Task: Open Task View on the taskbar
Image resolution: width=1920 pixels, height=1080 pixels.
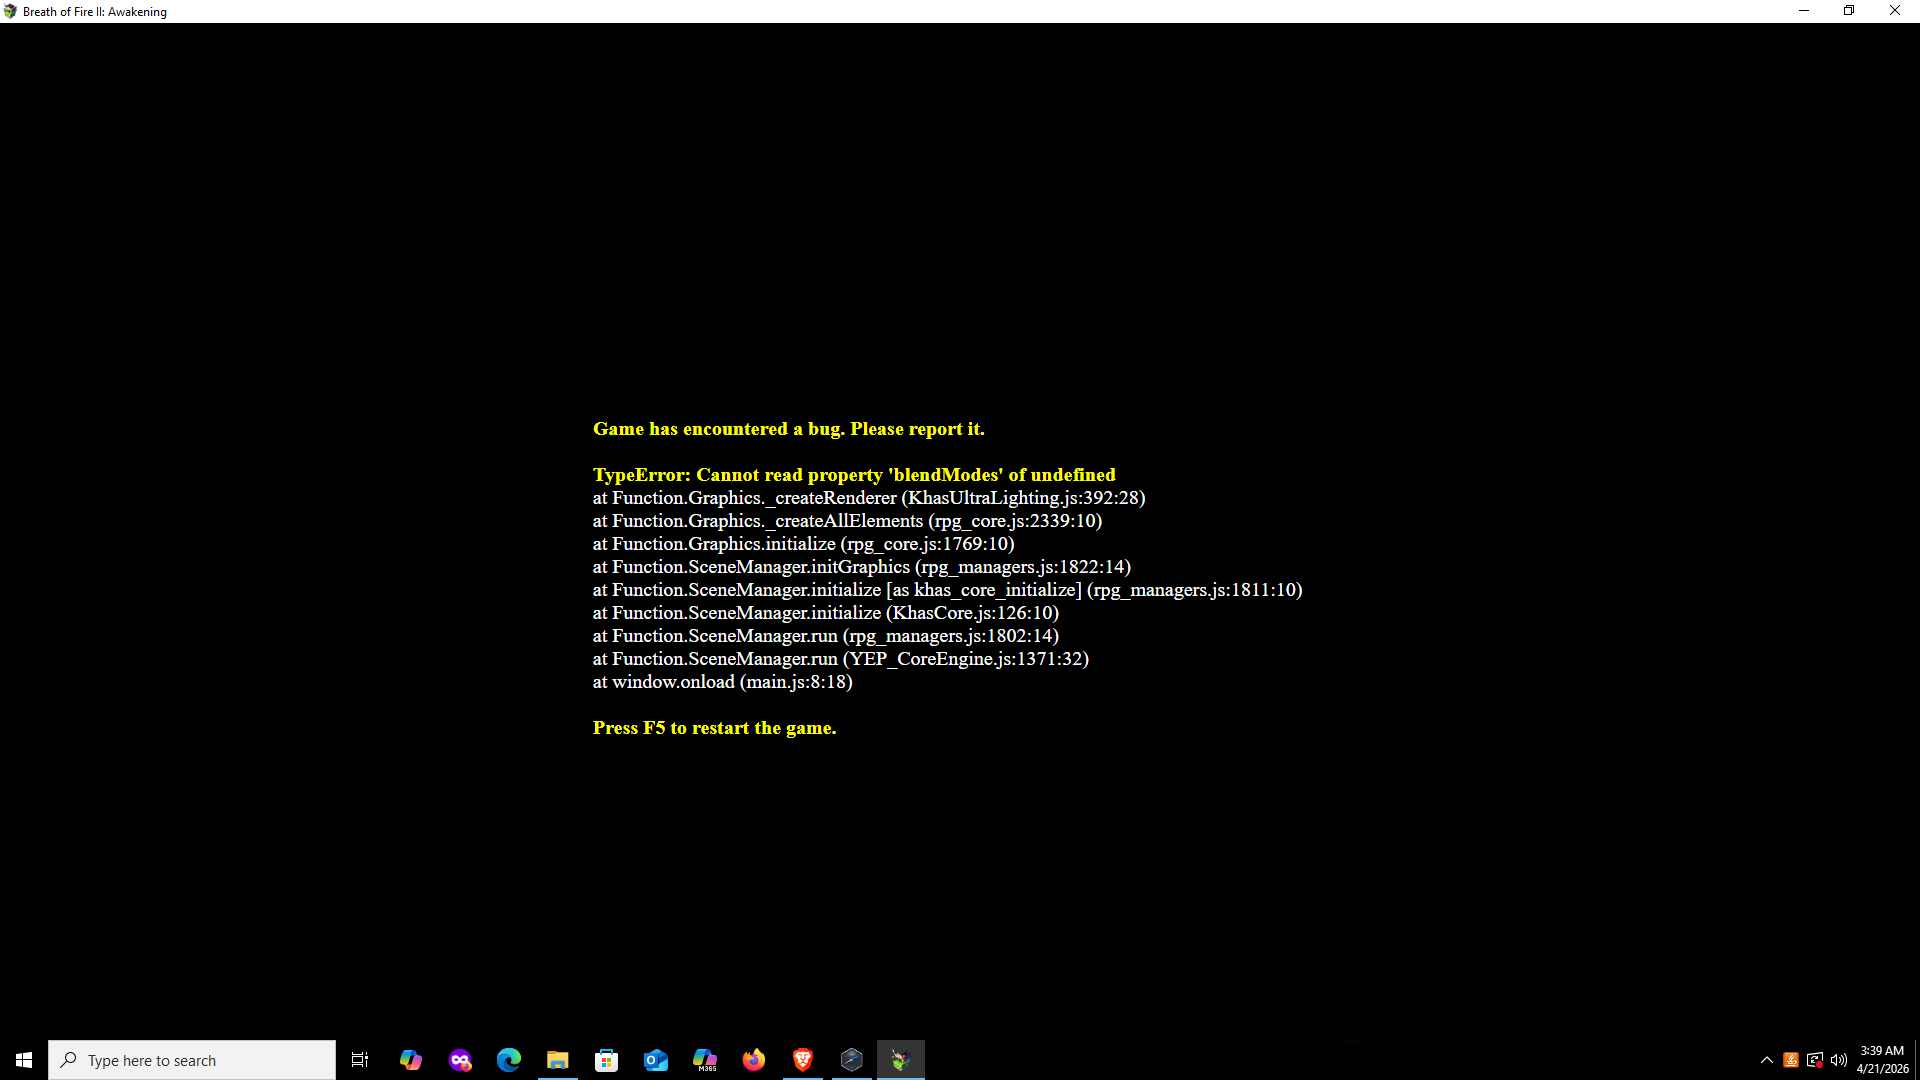Action: click(360, 1060)
